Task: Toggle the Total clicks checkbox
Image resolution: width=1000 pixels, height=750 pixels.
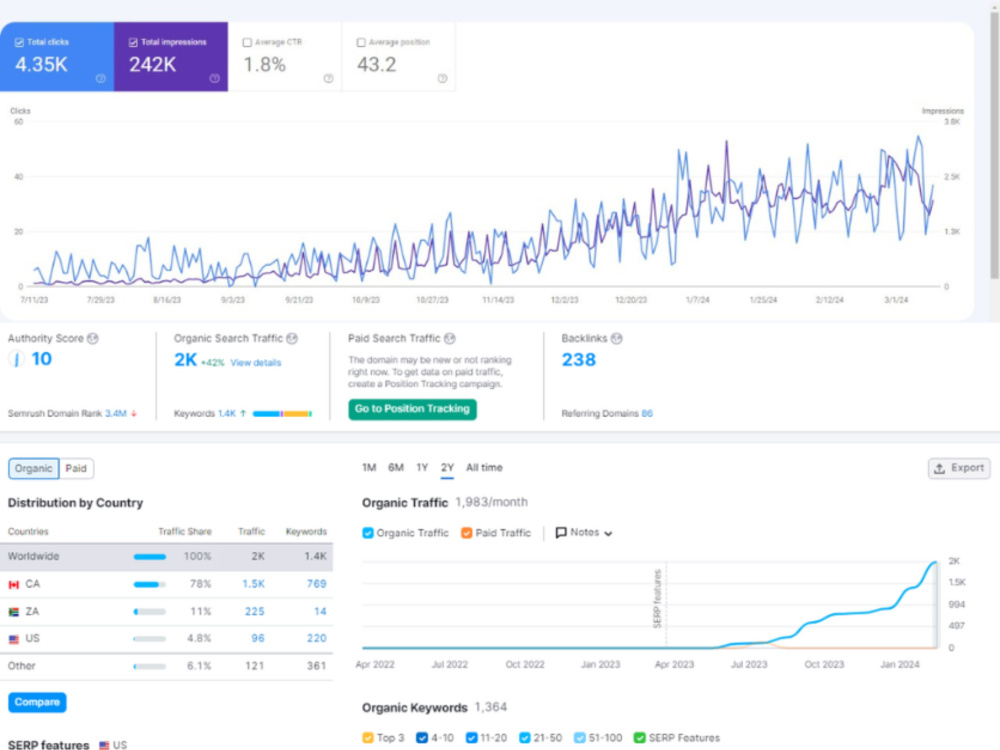Action: coord(19,42)
